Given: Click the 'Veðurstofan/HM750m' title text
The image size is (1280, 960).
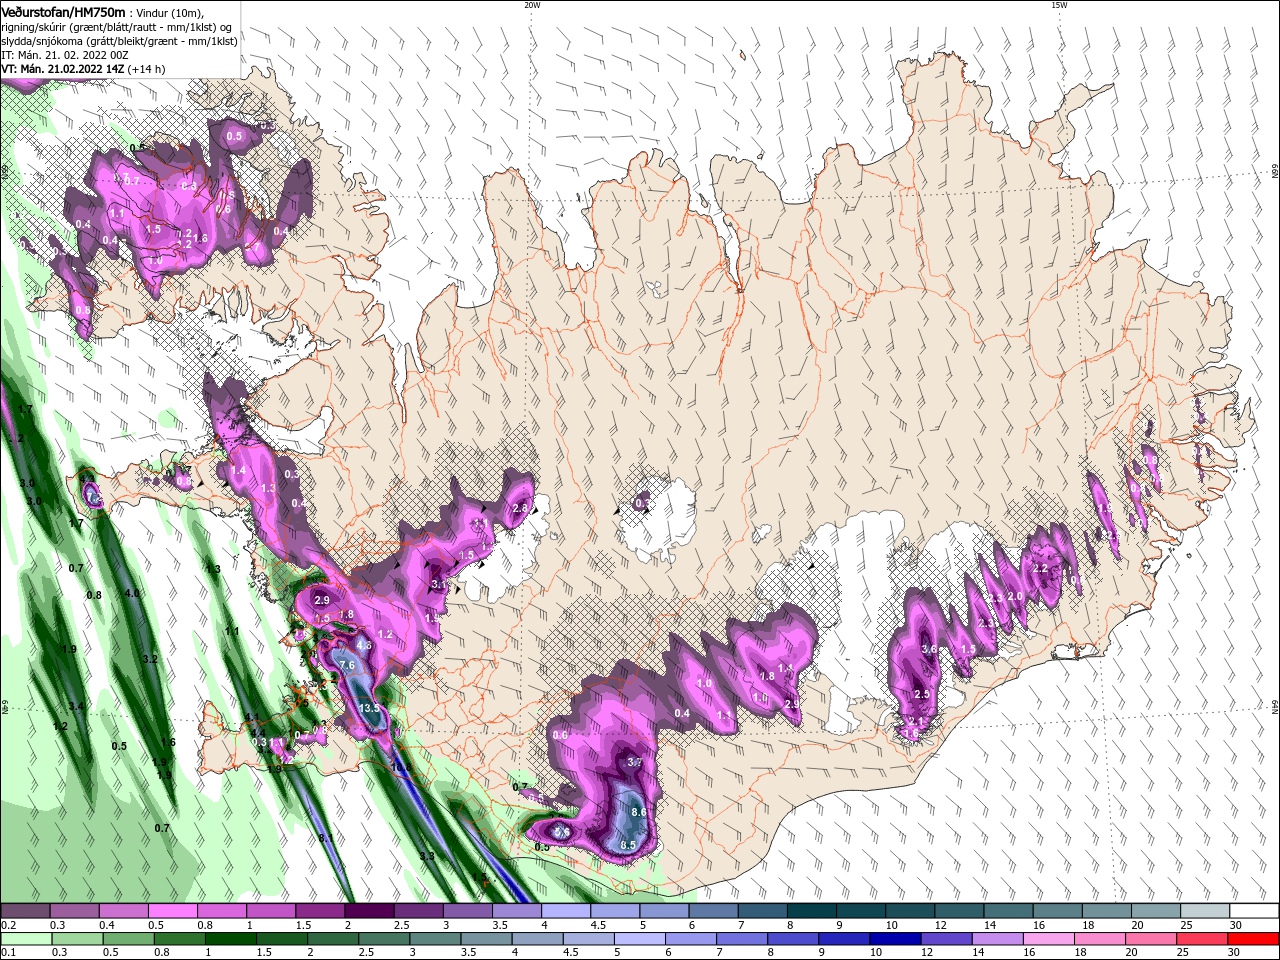Looking at the screenshot, I should pos(63,11).
